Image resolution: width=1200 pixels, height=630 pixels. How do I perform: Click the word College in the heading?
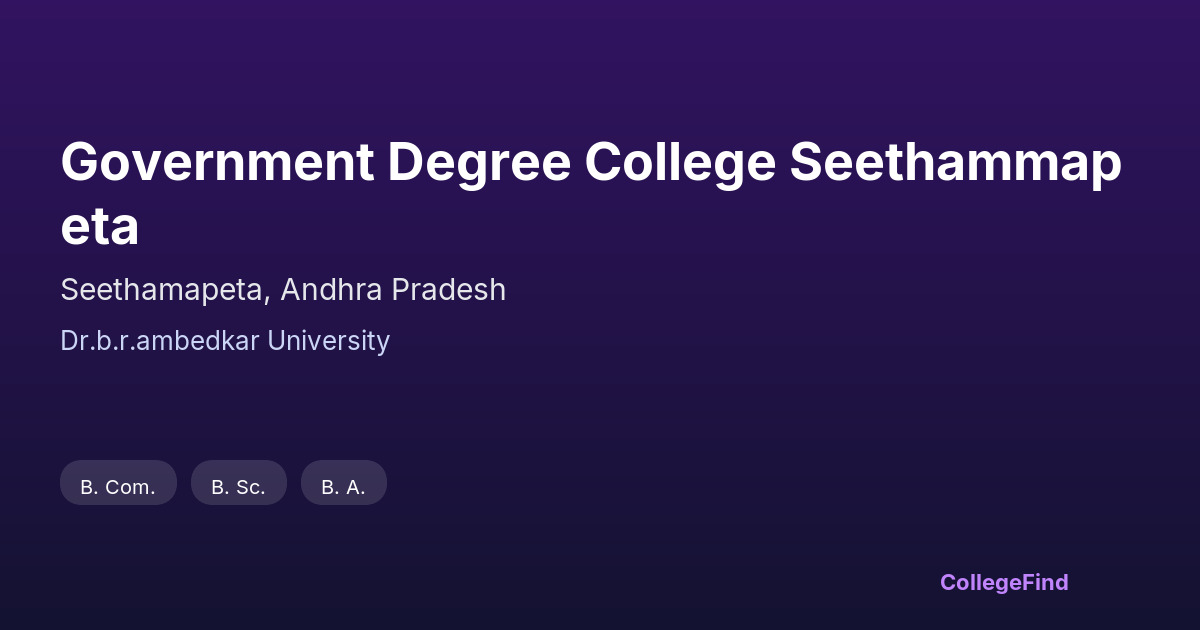pos(680,163)
